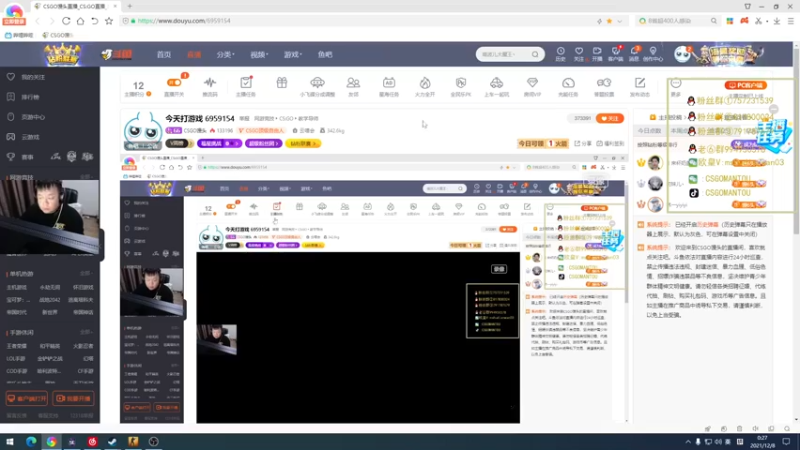Image resolution: width=800 pixels, height=450 pixels.
Task: Open the 推流码 waveform icon
Action: point(210,86)
